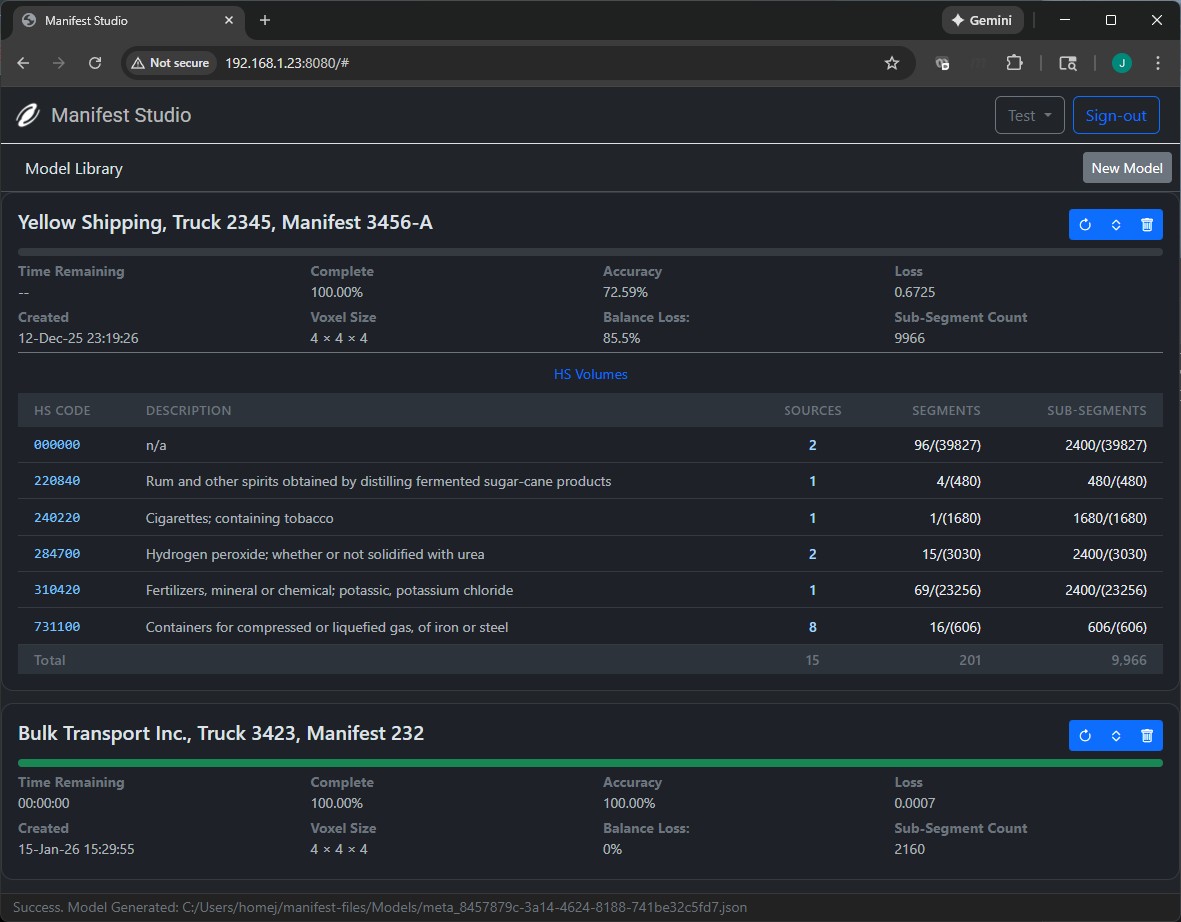Image resolution: width=1181 pixels, height=922 pixels.
Task: Reload the browser page
Action: 95,63
